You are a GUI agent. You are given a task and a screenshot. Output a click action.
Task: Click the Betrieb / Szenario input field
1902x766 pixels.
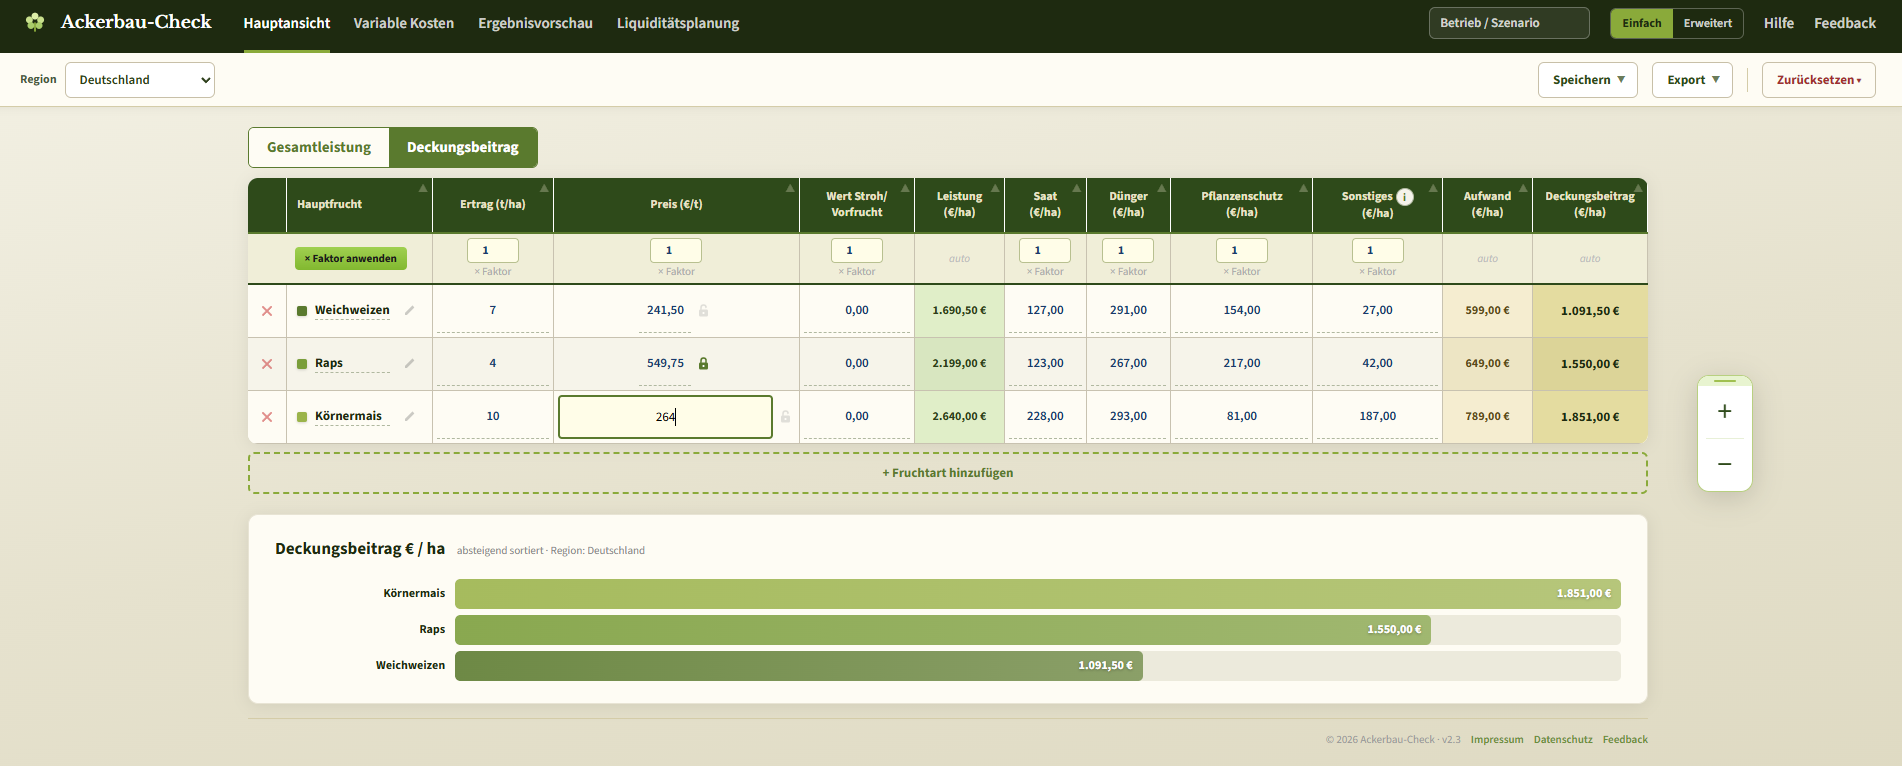pyautogui.click(x=1509, y=23)
